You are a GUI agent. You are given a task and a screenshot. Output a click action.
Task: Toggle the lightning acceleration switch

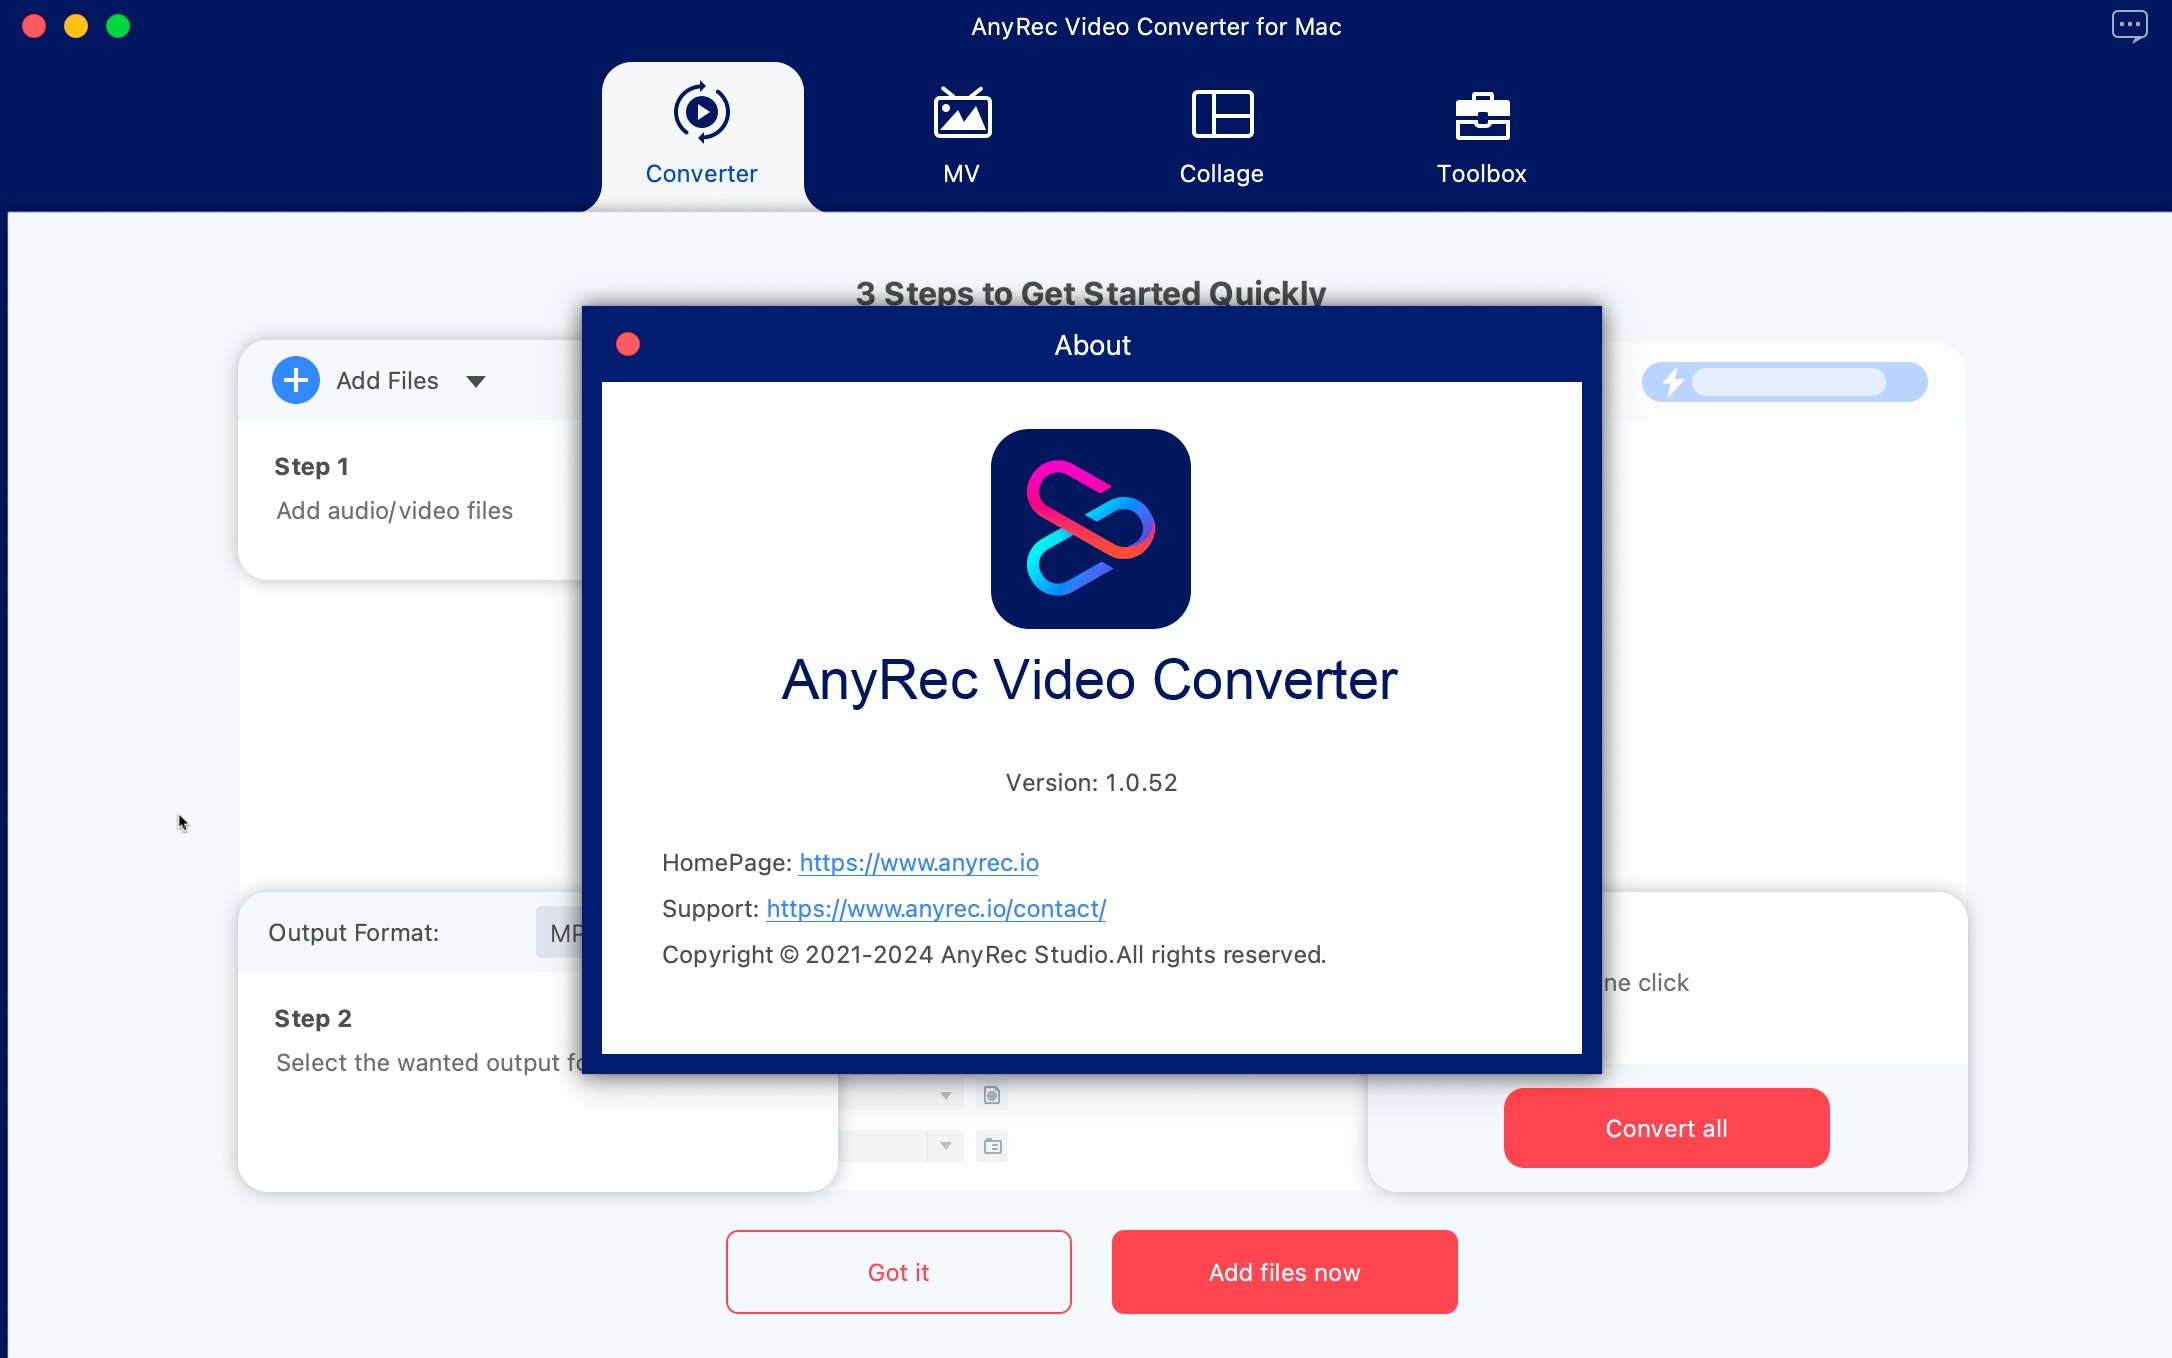[x=1785, y=382]
